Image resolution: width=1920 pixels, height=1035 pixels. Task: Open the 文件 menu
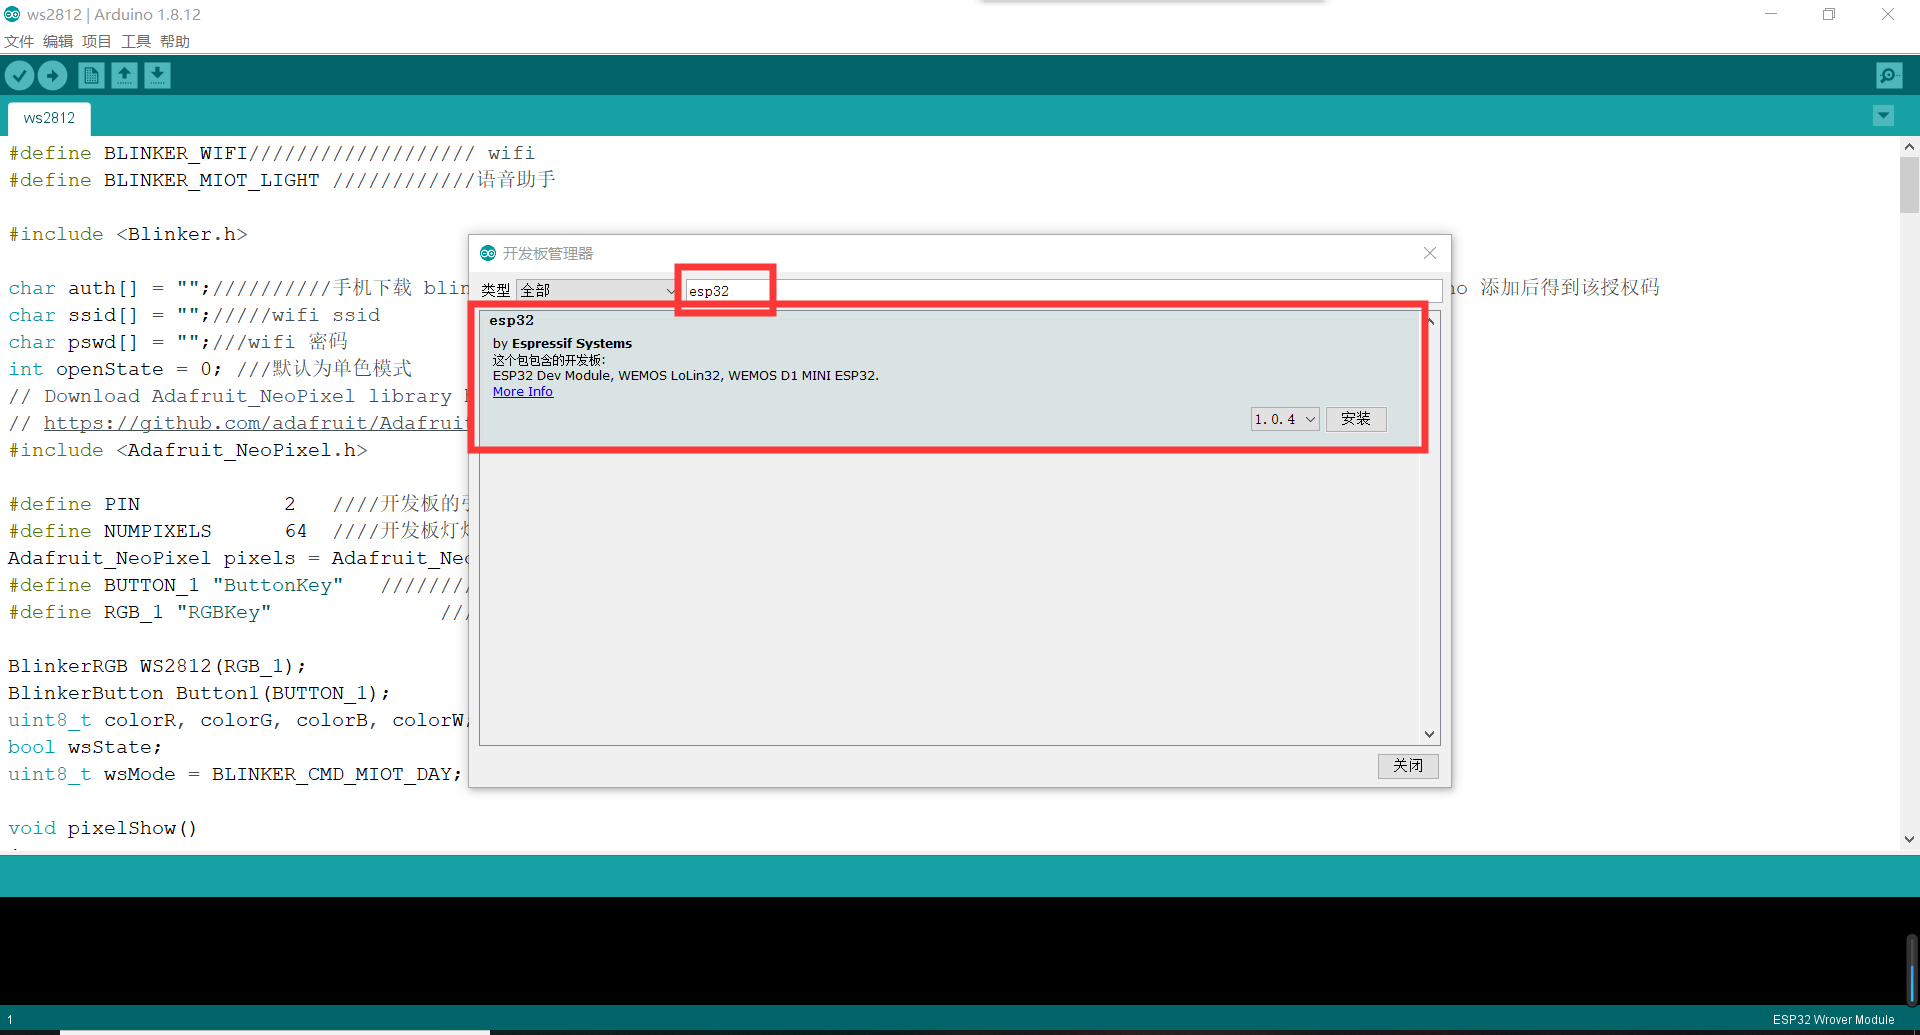[x=19, y=41]
